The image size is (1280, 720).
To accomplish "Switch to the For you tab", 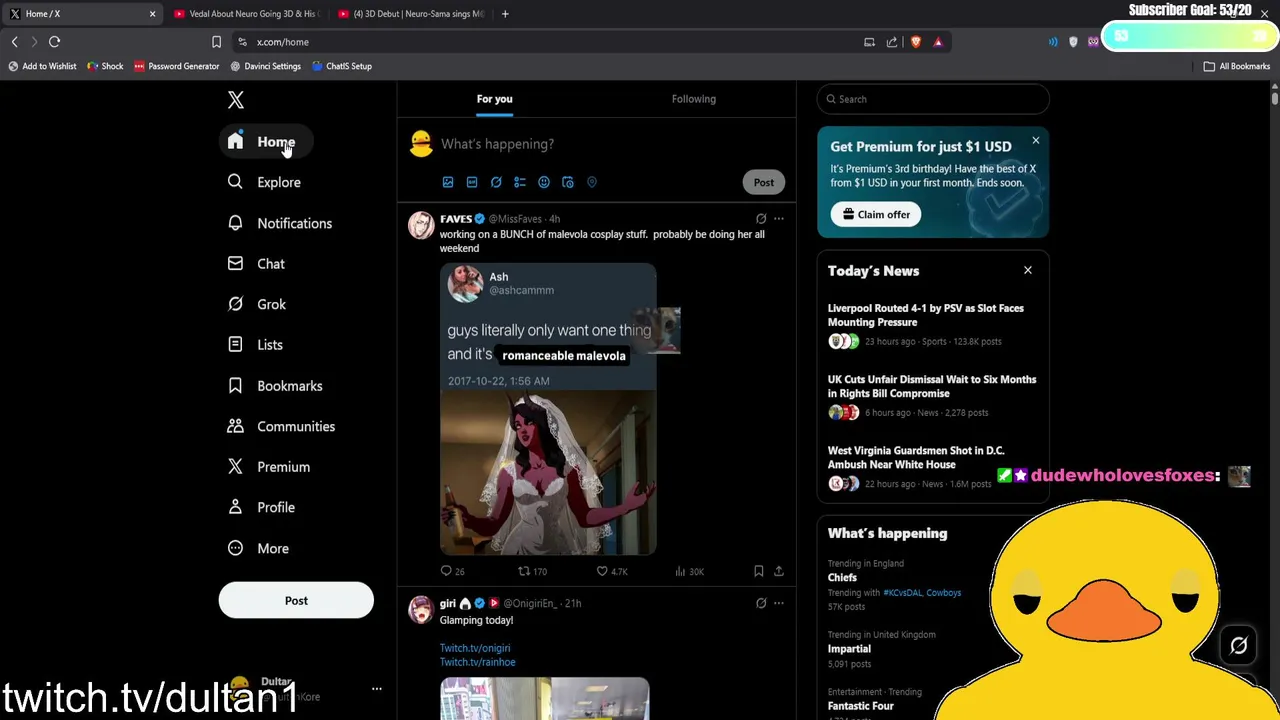I will coord(494,99).
